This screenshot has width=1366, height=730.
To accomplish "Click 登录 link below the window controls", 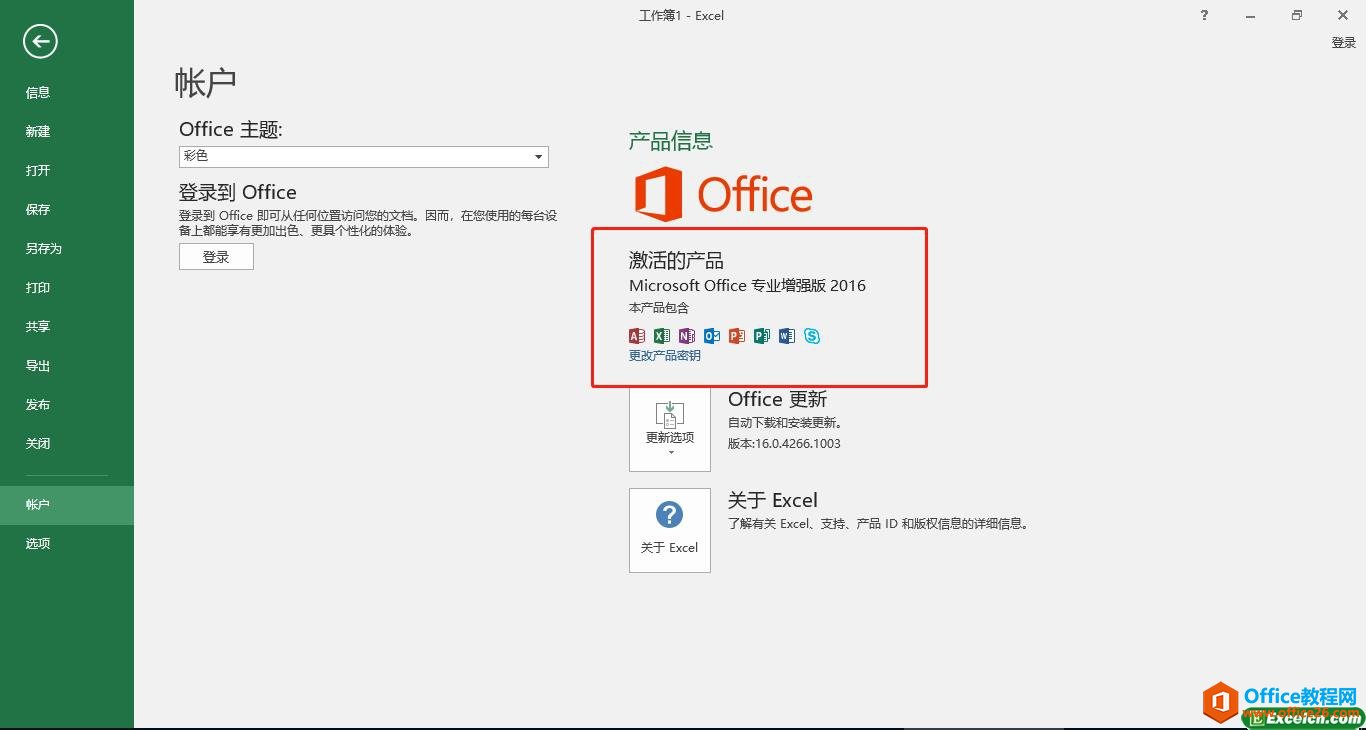I will pyautogui.click(x=1344, y=43).
